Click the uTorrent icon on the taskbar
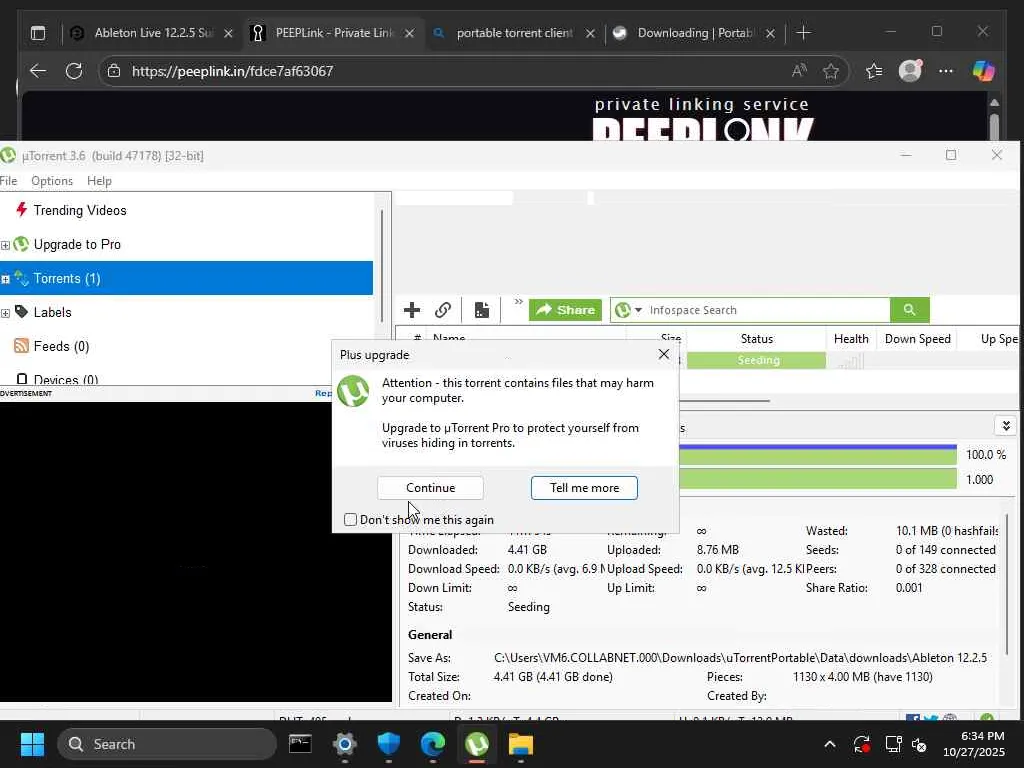Screen dimensions: 1024x768 (x=477, y=743)
